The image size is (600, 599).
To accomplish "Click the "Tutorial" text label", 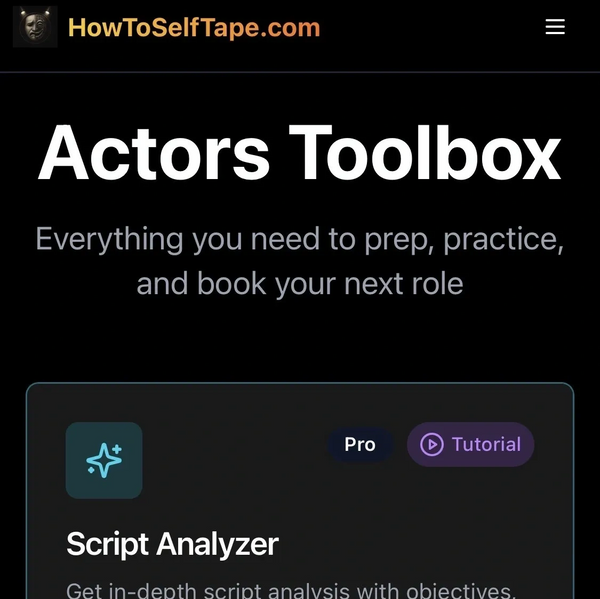I will [486, 444].
